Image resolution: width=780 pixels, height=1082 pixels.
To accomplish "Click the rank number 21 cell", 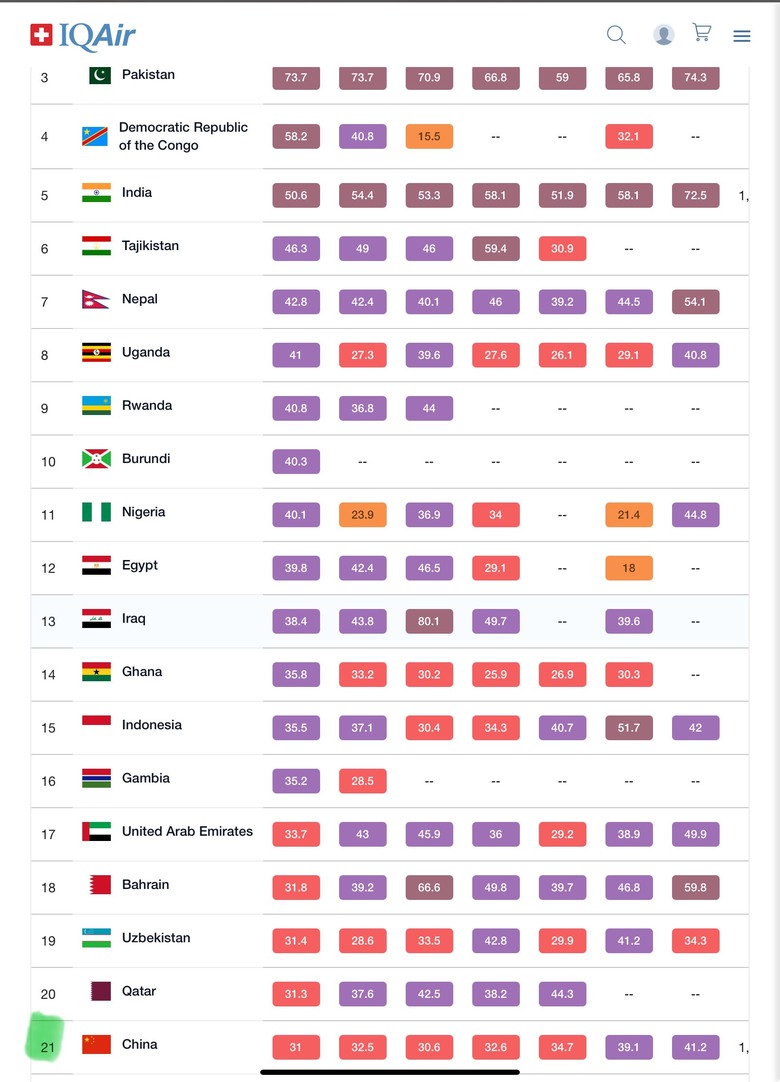I will pyautogui.click(x=48, y=1047).
